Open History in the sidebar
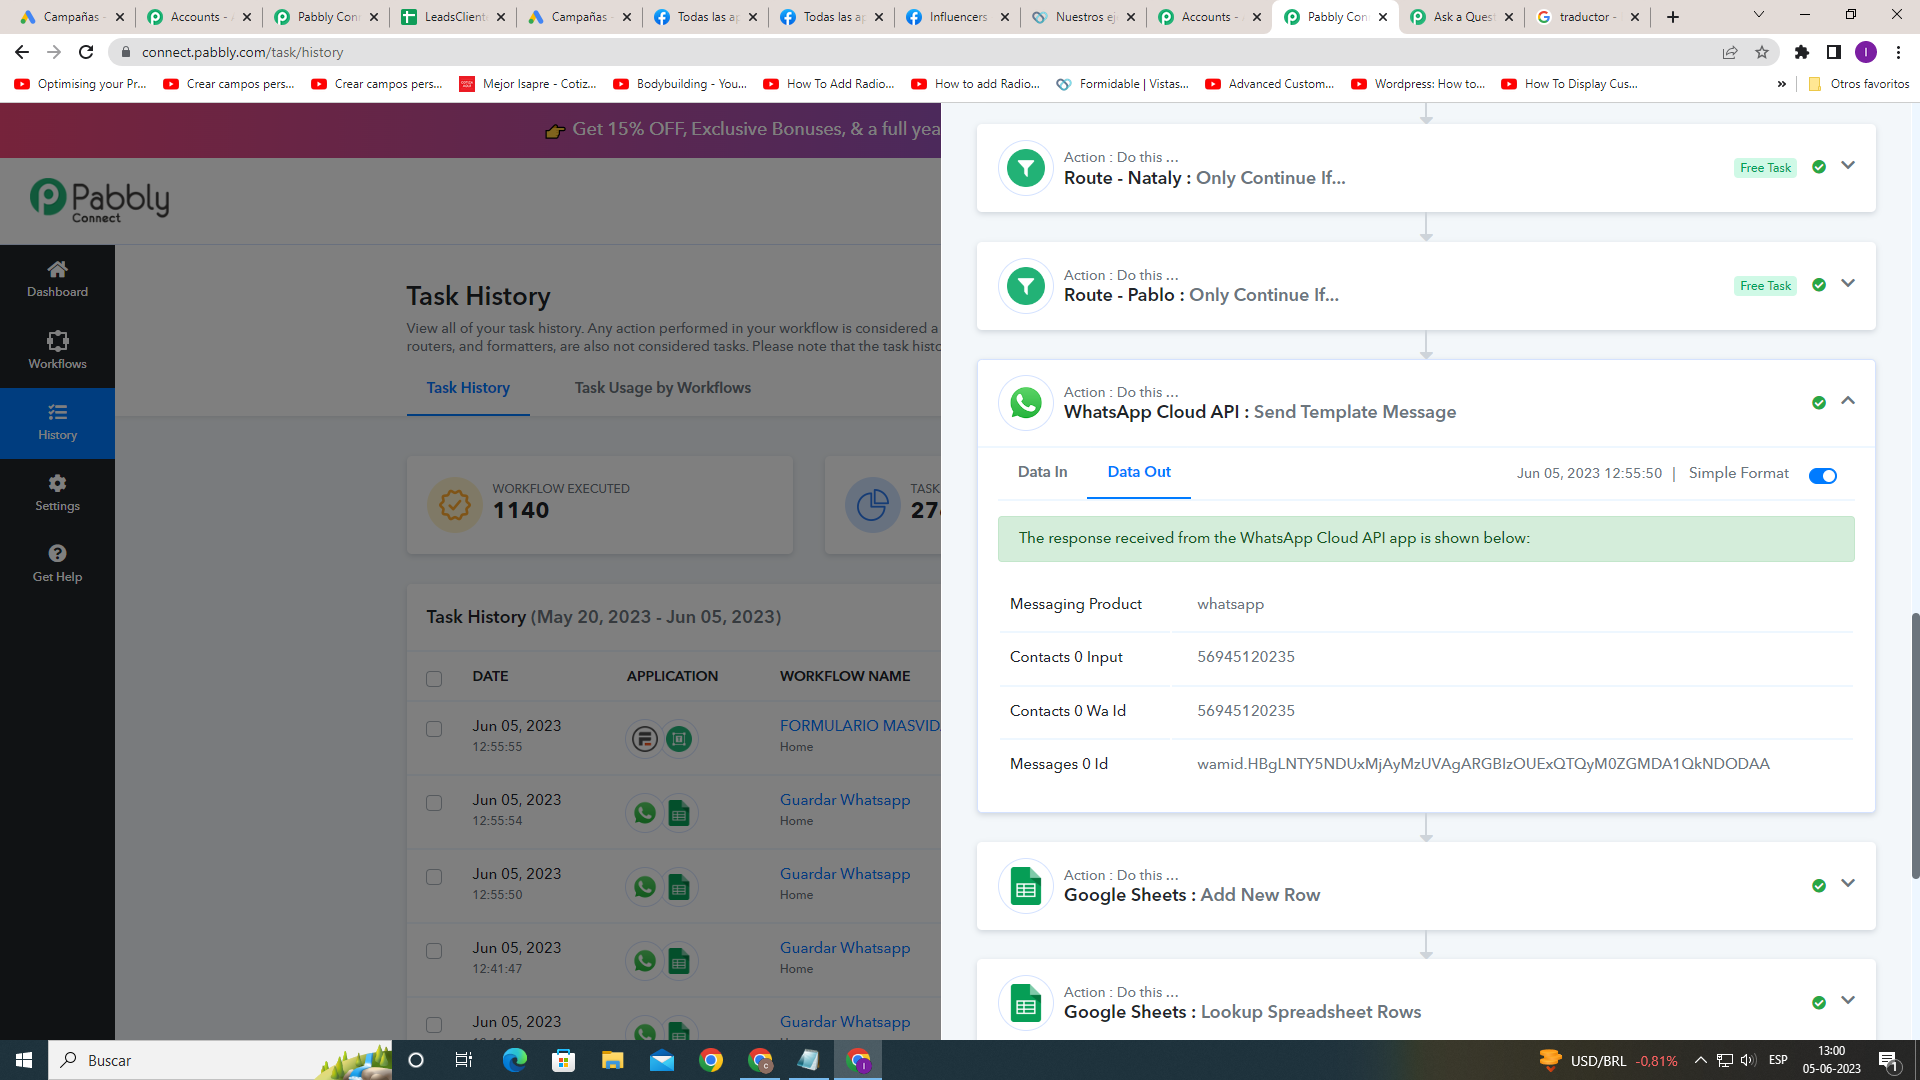Image resolution: width=1920 pixels, height=1080 pixels. 57,423
